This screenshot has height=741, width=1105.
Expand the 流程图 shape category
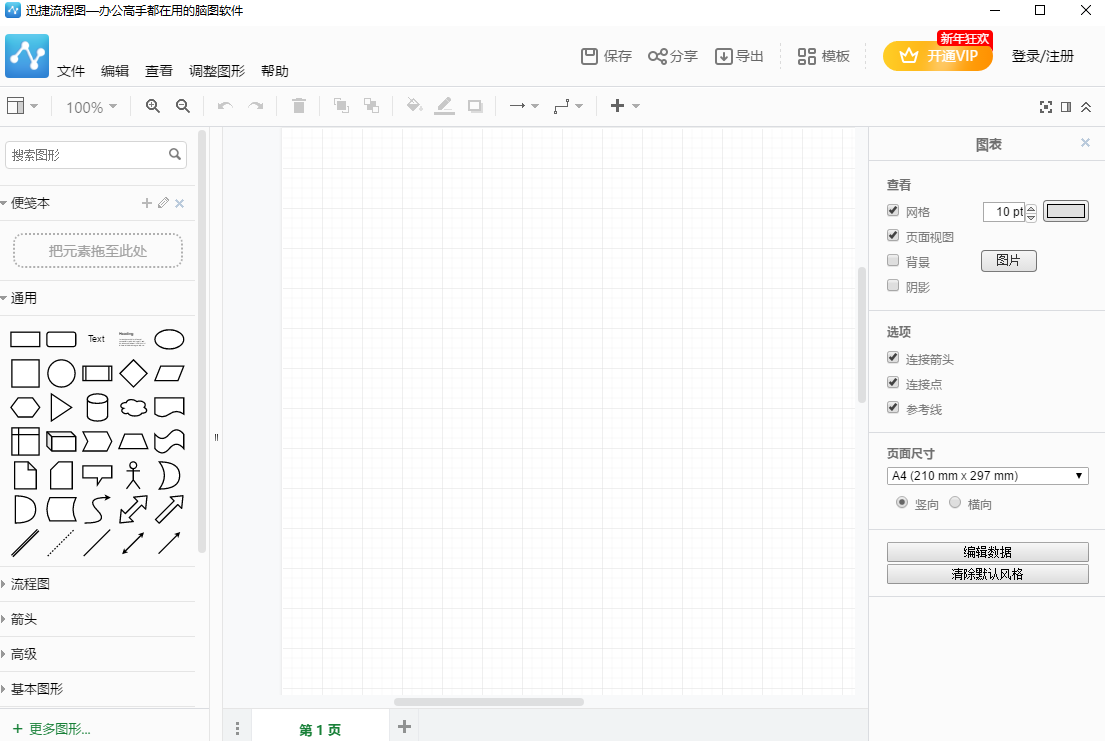30,584
